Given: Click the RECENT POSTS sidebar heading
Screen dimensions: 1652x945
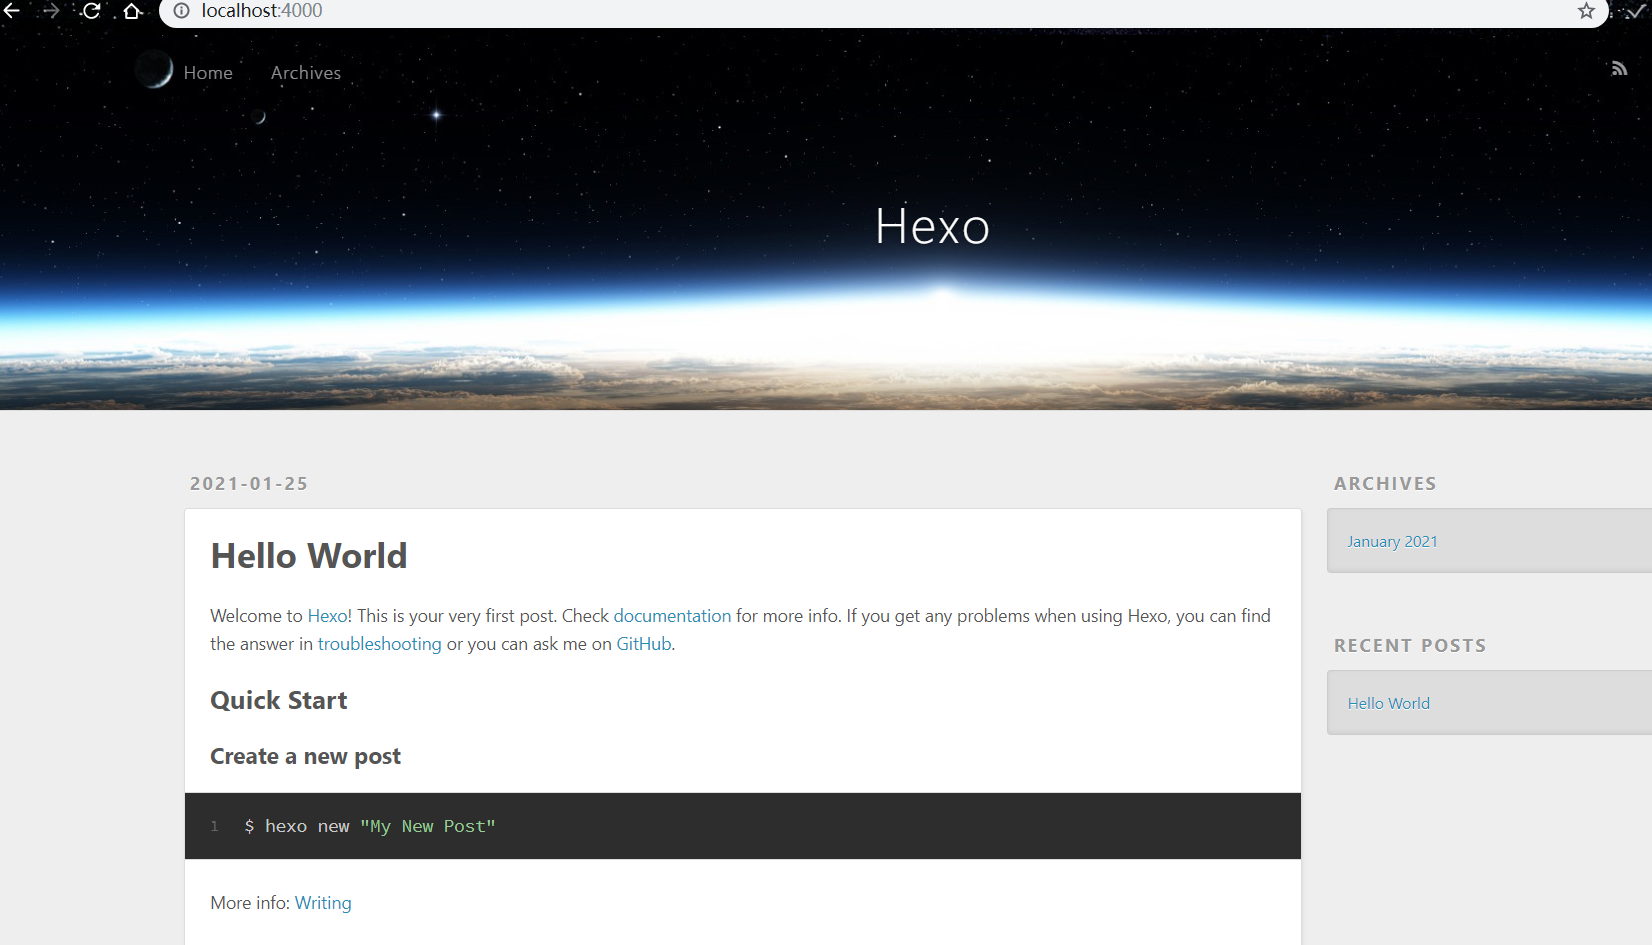Looking at the screenshot, I should click(1410, 646).
